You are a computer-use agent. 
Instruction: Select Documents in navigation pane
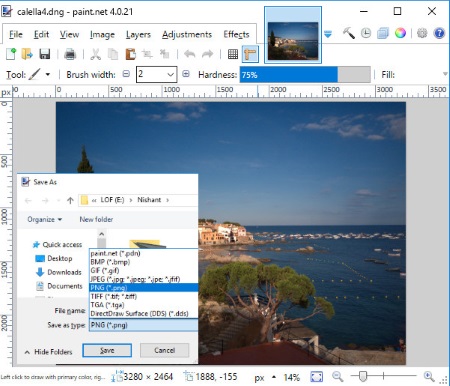(59, 286)
